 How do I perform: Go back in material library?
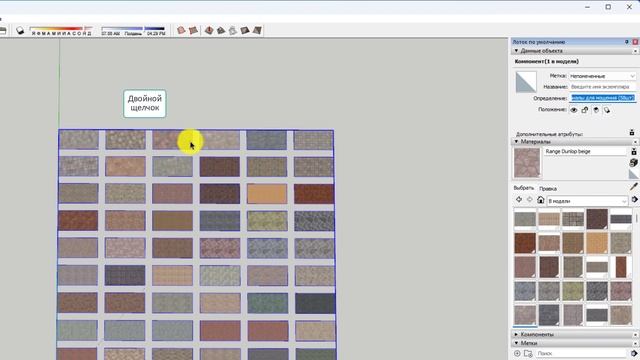(519, 200)
